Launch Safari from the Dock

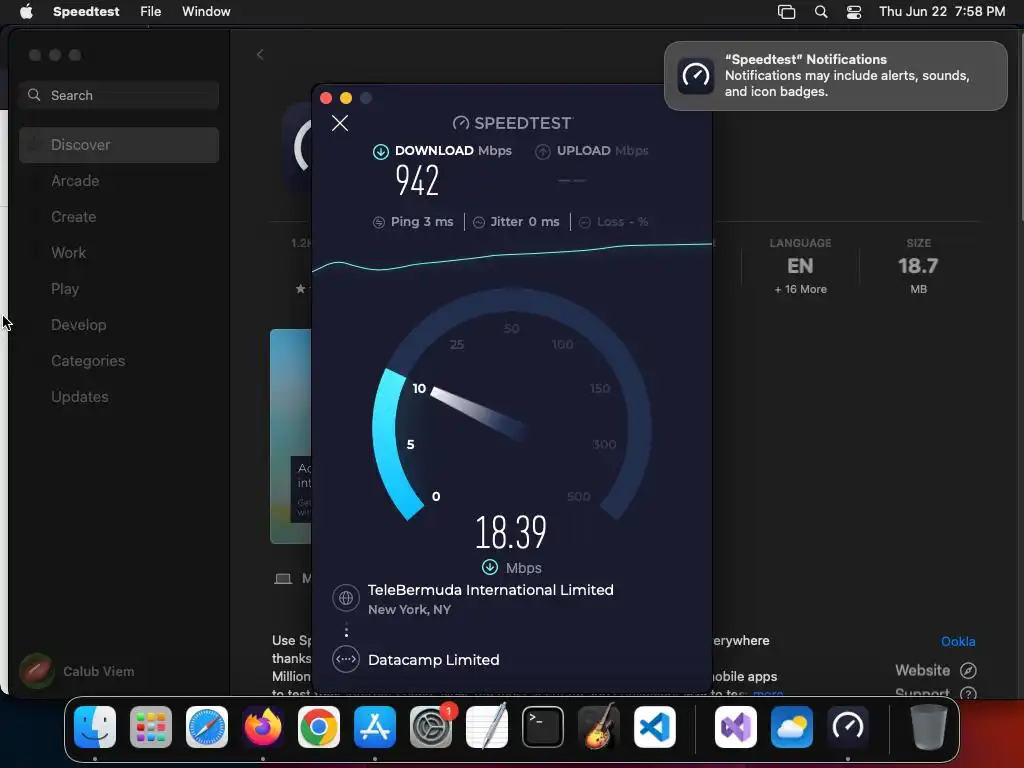point(207,726)
